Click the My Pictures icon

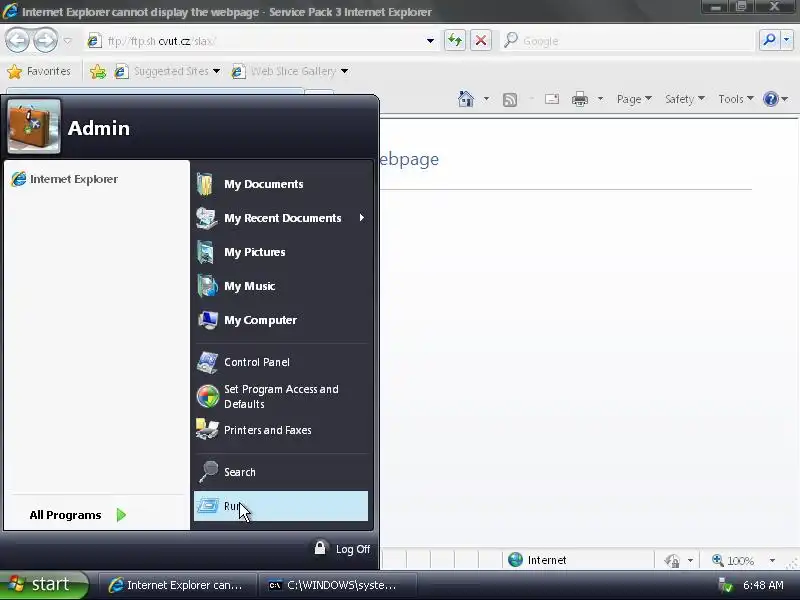[206, 252]
